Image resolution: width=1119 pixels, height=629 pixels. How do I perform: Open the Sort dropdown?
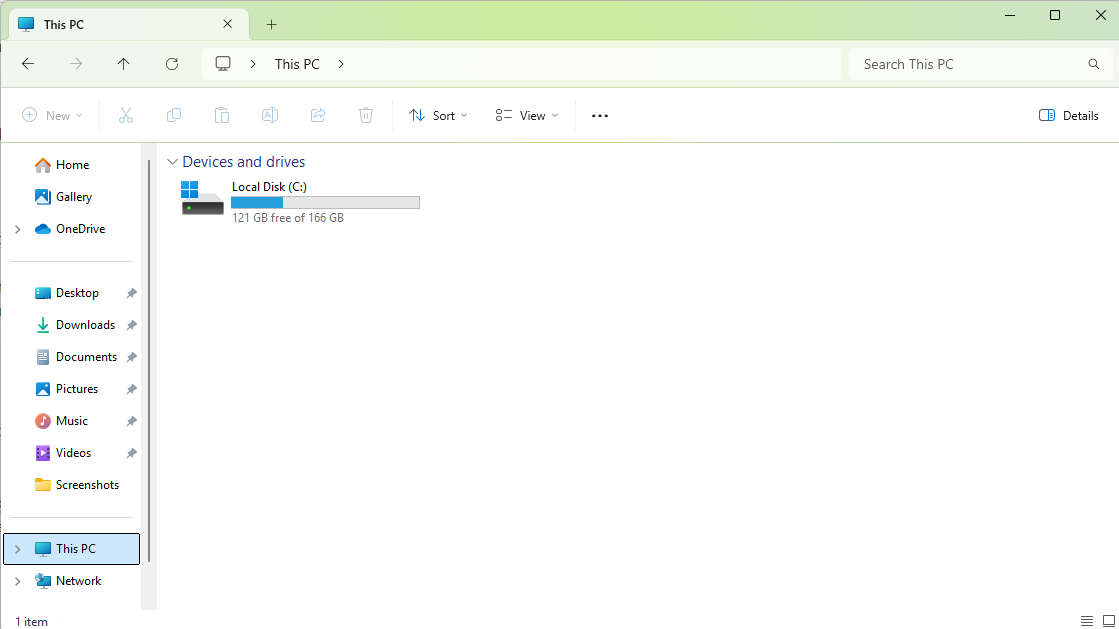point(438,116)
